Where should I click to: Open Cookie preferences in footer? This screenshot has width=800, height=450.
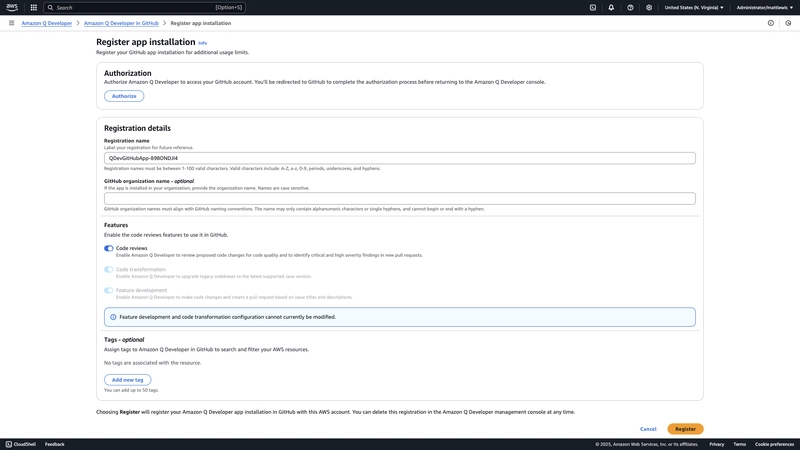tap(774, 444)
